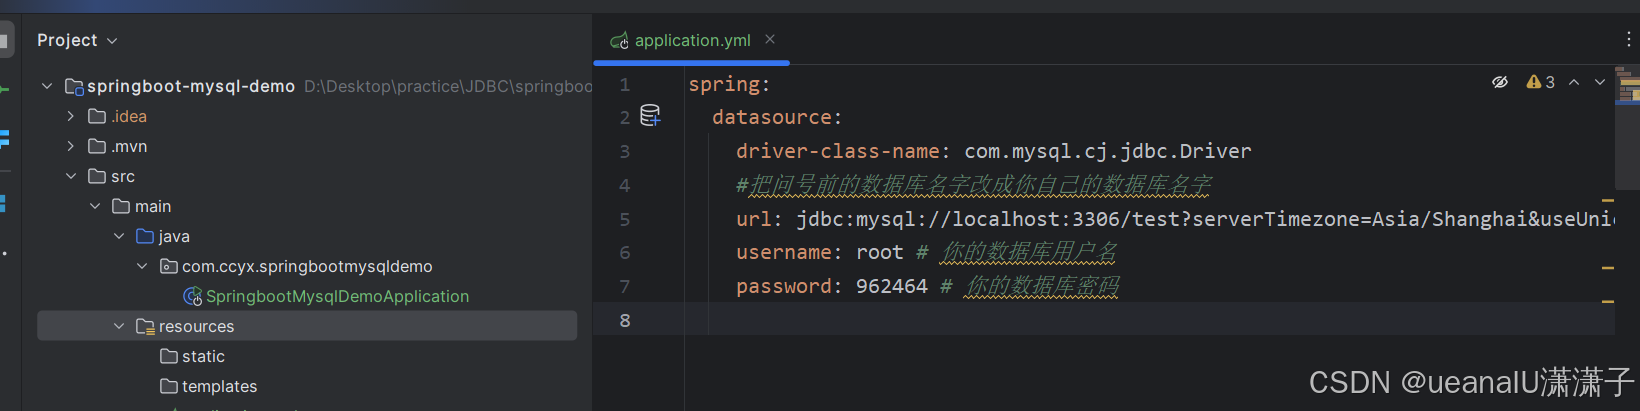Open editor tab options menu (three dots)
The height and width of the screenshot is (411, 1640).
1628,39
